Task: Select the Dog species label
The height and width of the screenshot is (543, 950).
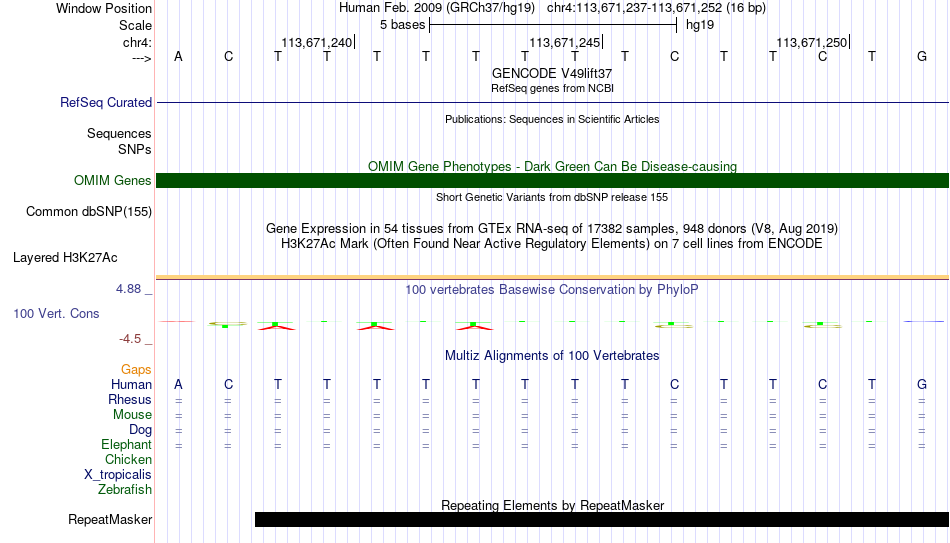Action: [x=141, y=430]
